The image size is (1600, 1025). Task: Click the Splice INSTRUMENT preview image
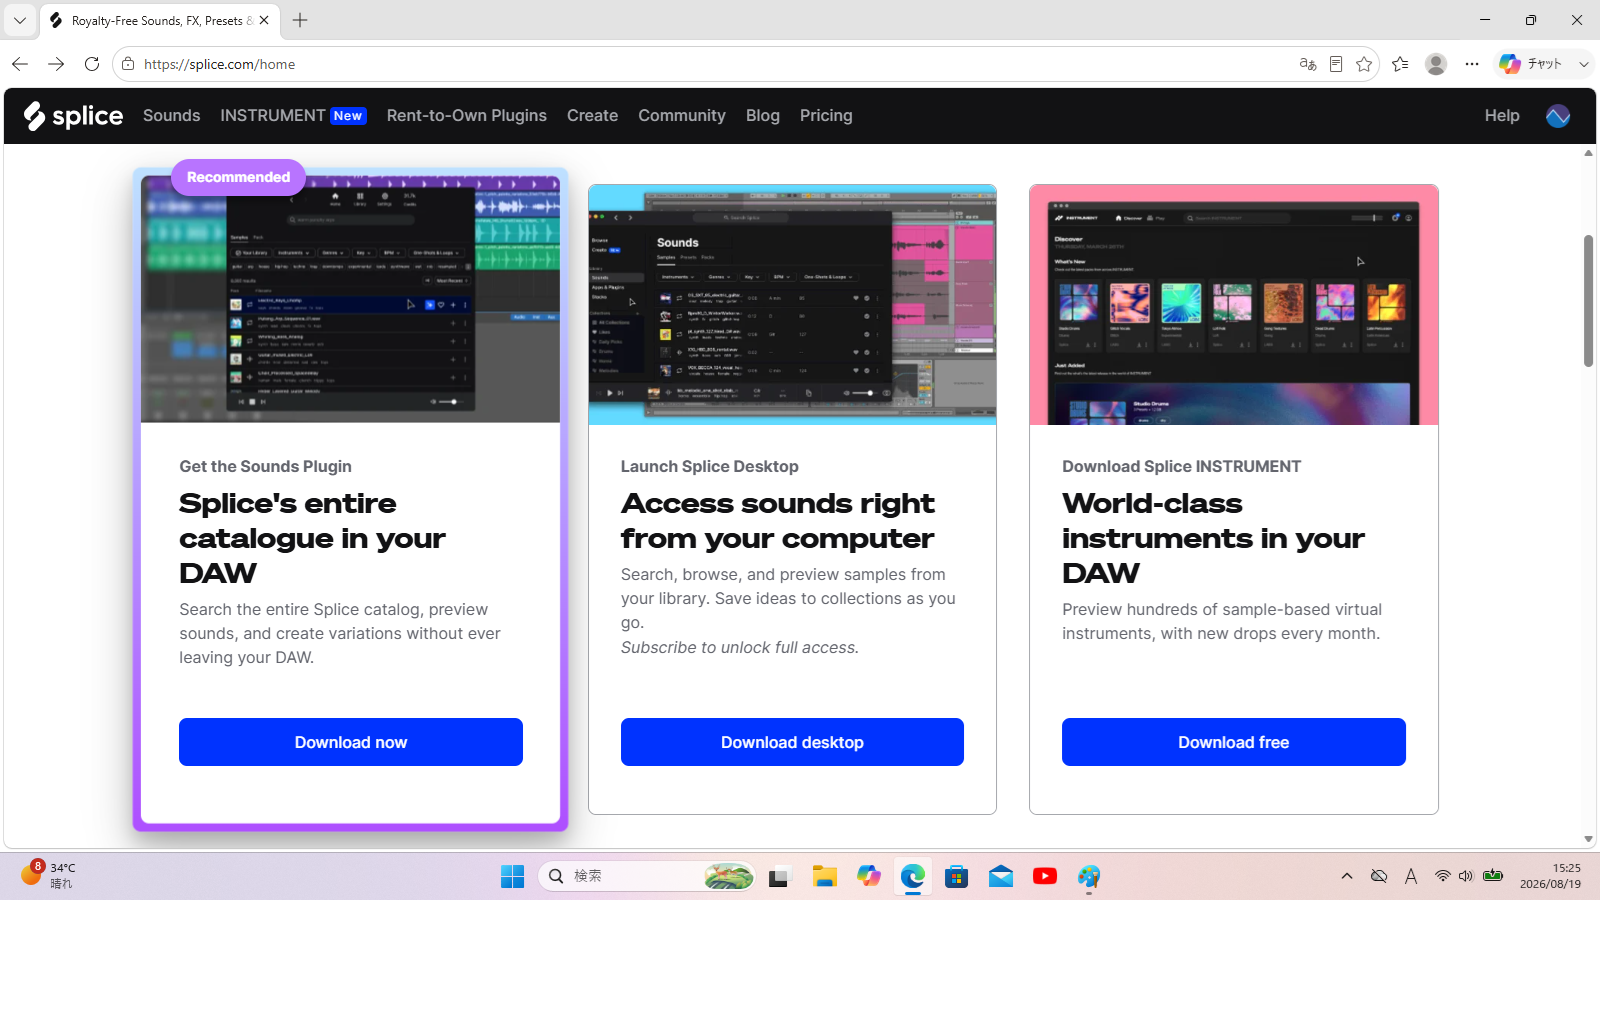click(x=1234, y=305)
